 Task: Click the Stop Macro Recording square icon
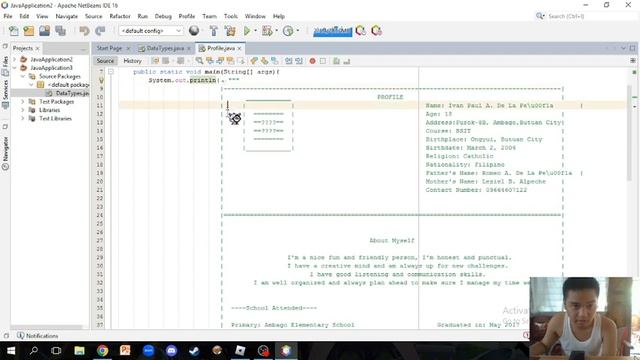click(323, 61)
